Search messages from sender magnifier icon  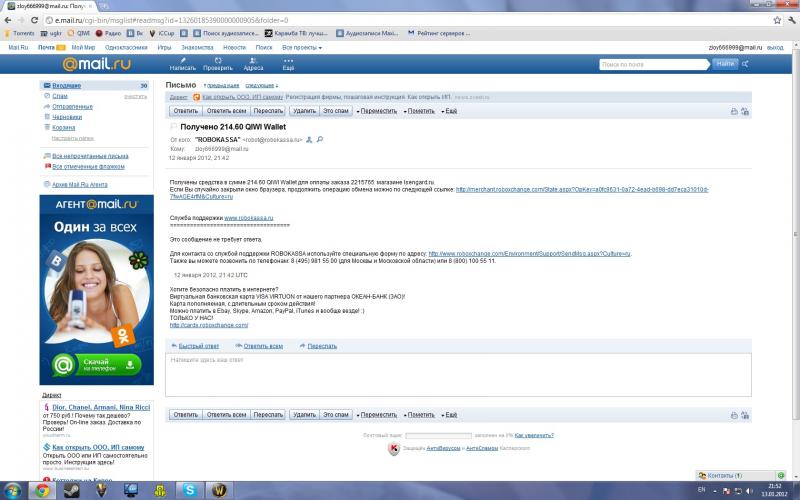[320, 139]
